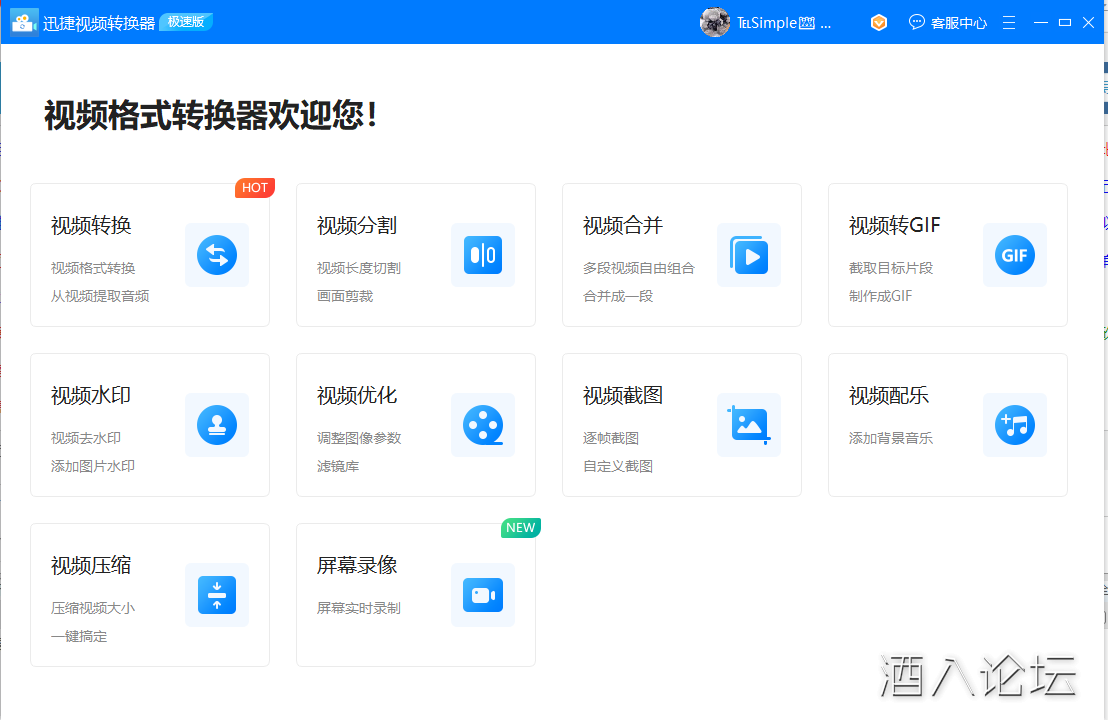Screen dimensions: 1108x720
Task: Select the video merge play icon
Action: coord(749,255)
